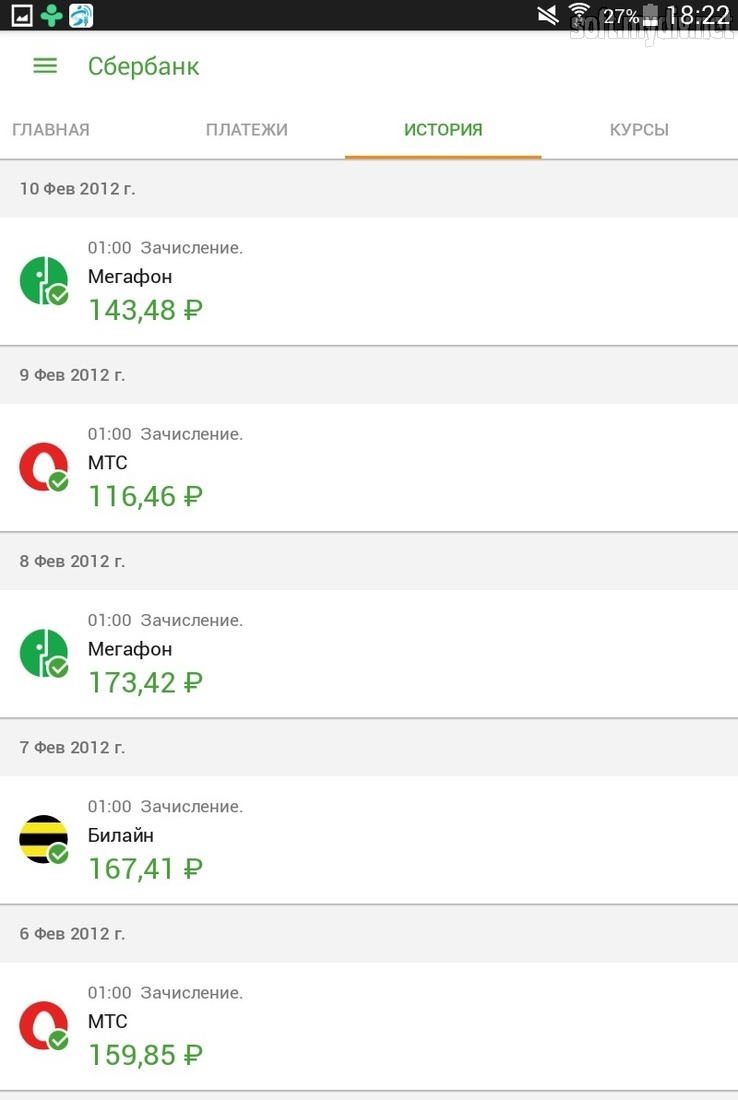Screen dimensions: 738x1100
Task: Open the 173,42 ₽ Мегафон transaction
Action: click(x=369, y=653)
